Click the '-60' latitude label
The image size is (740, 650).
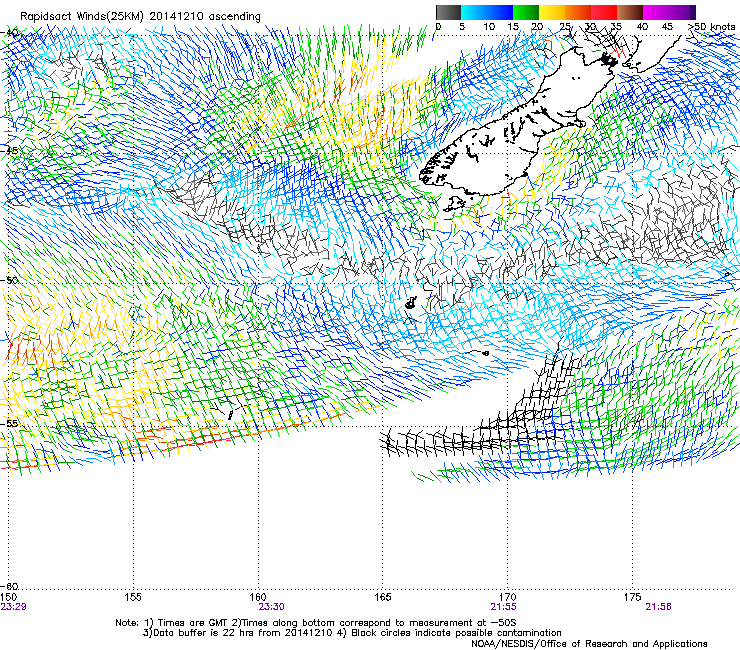(x=10, y=586)
